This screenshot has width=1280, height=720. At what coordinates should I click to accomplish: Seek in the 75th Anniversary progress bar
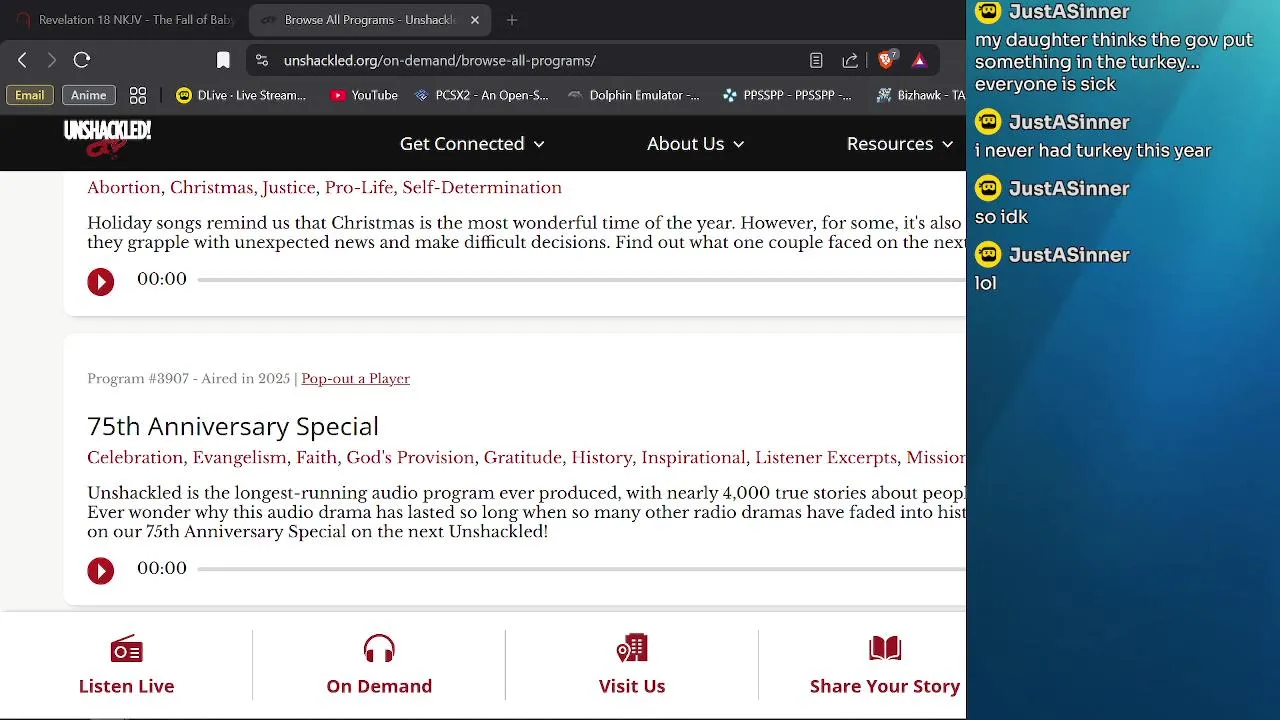581,569
